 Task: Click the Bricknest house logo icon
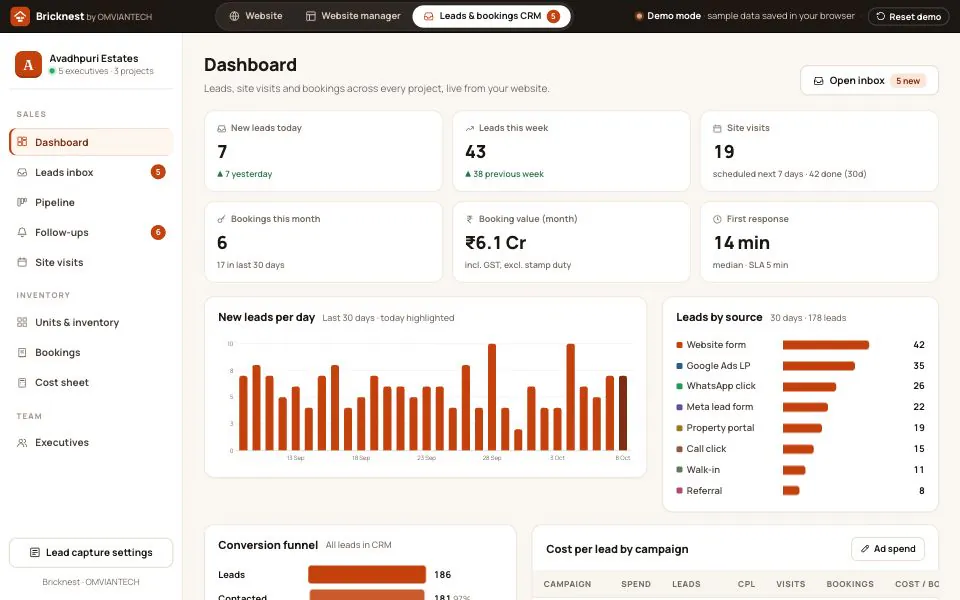pos(20,17)
